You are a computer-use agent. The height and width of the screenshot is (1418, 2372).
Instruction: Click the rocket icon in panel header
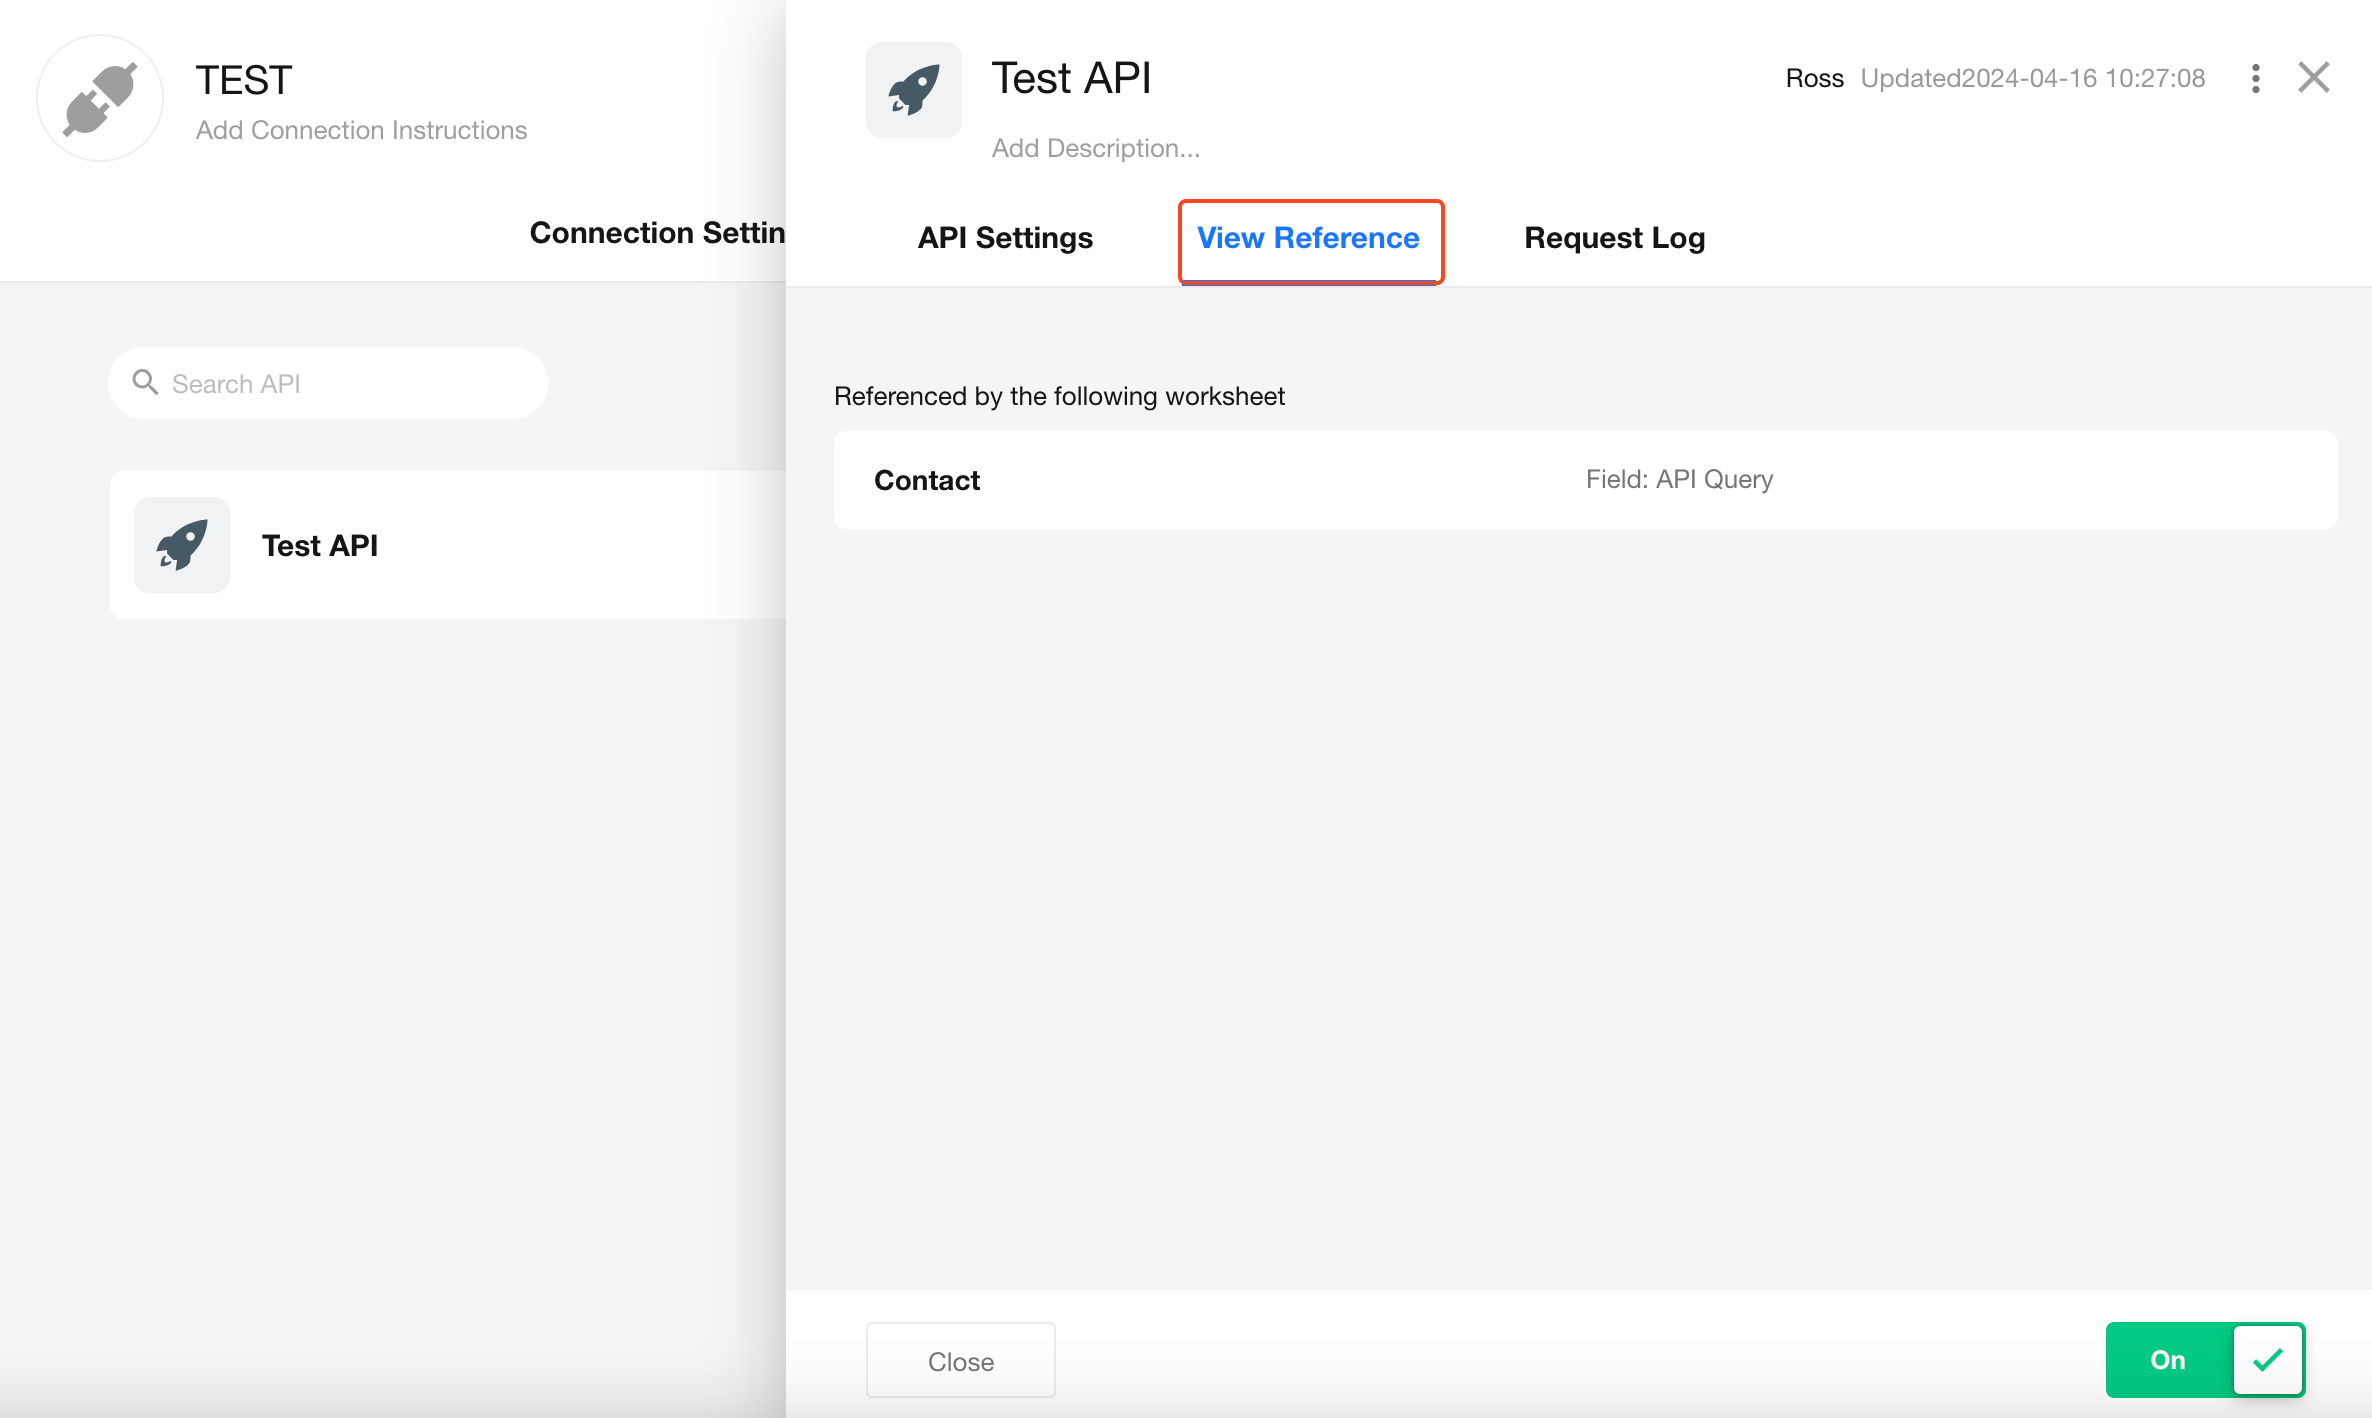tap(913, 90)
